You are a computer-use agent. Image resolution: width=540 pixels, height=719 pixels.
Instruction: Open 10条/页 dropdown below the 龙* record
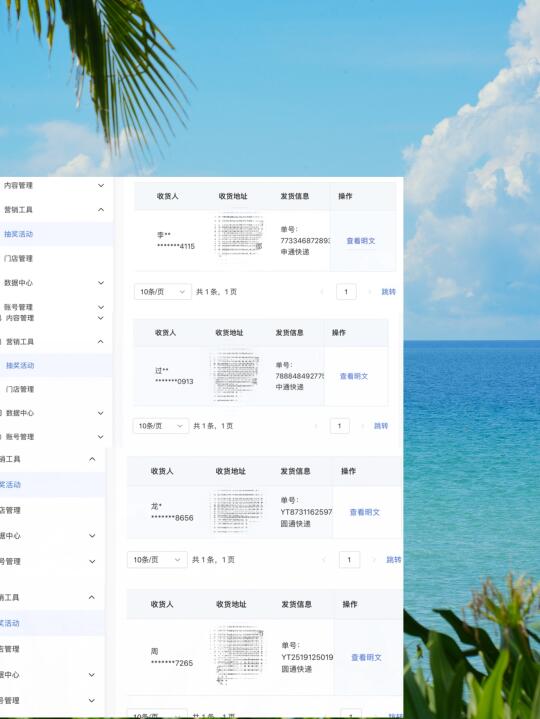tap(157, 560)
